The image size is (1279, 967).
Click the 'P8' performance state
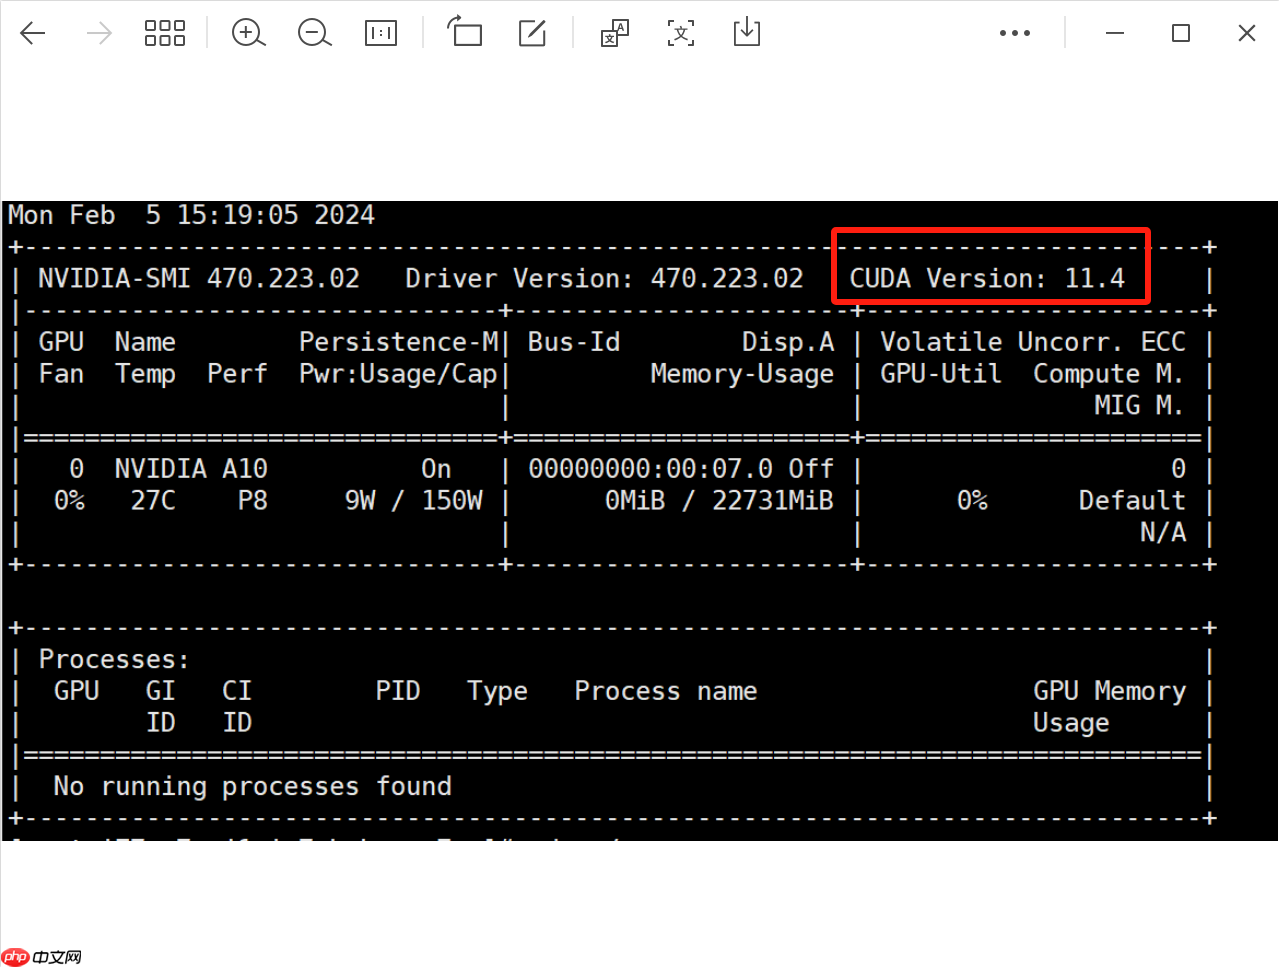point(253,500)
